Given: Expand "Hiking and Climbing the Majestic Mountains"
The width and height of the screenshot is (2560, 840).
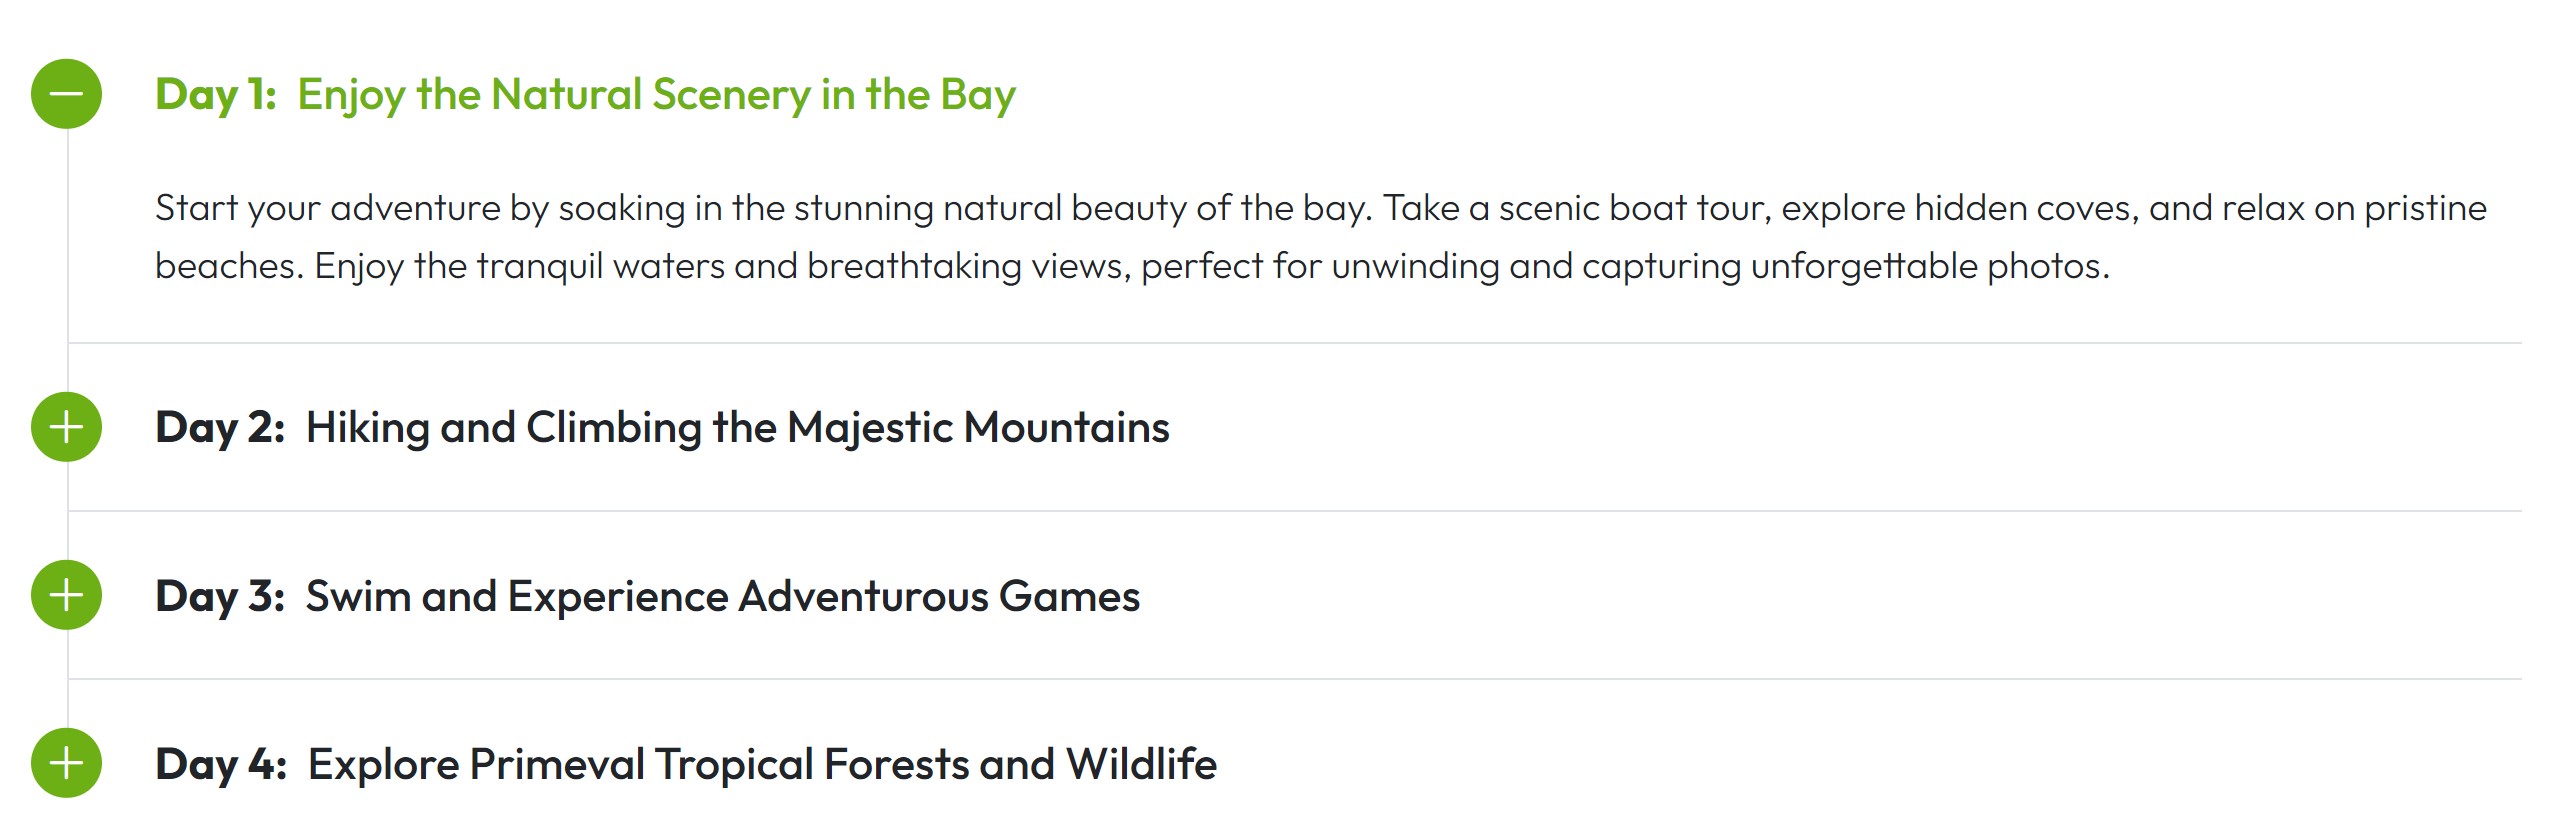Looking at the screenshot, I should [737, 428].
